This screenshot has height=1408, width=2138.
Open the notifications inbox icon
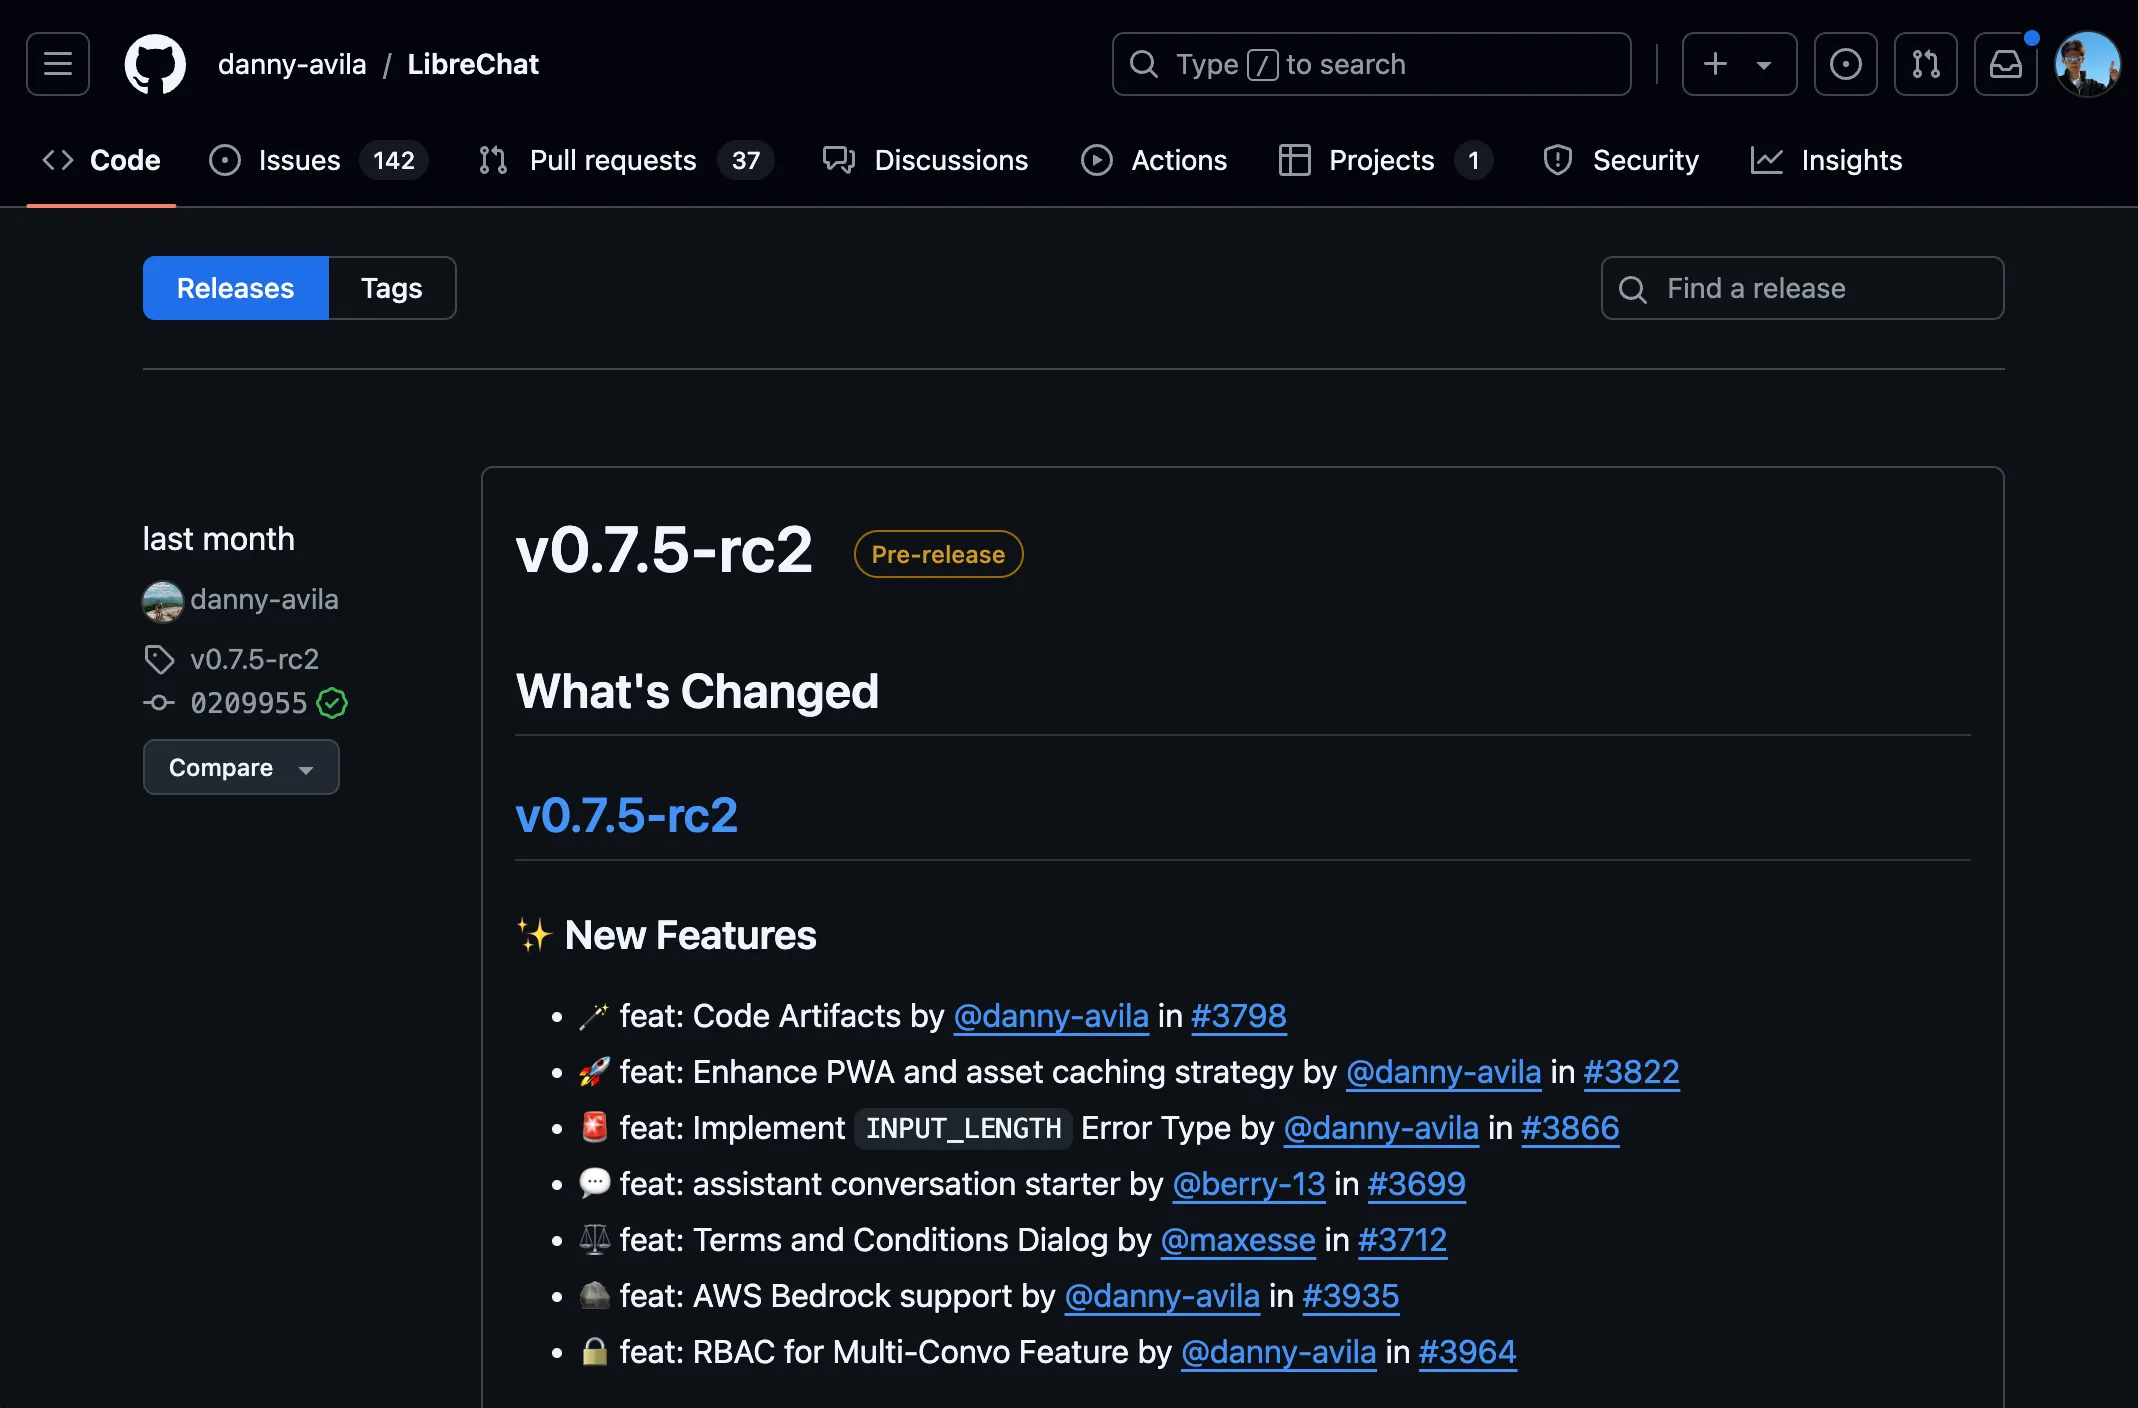[2005, 64]
